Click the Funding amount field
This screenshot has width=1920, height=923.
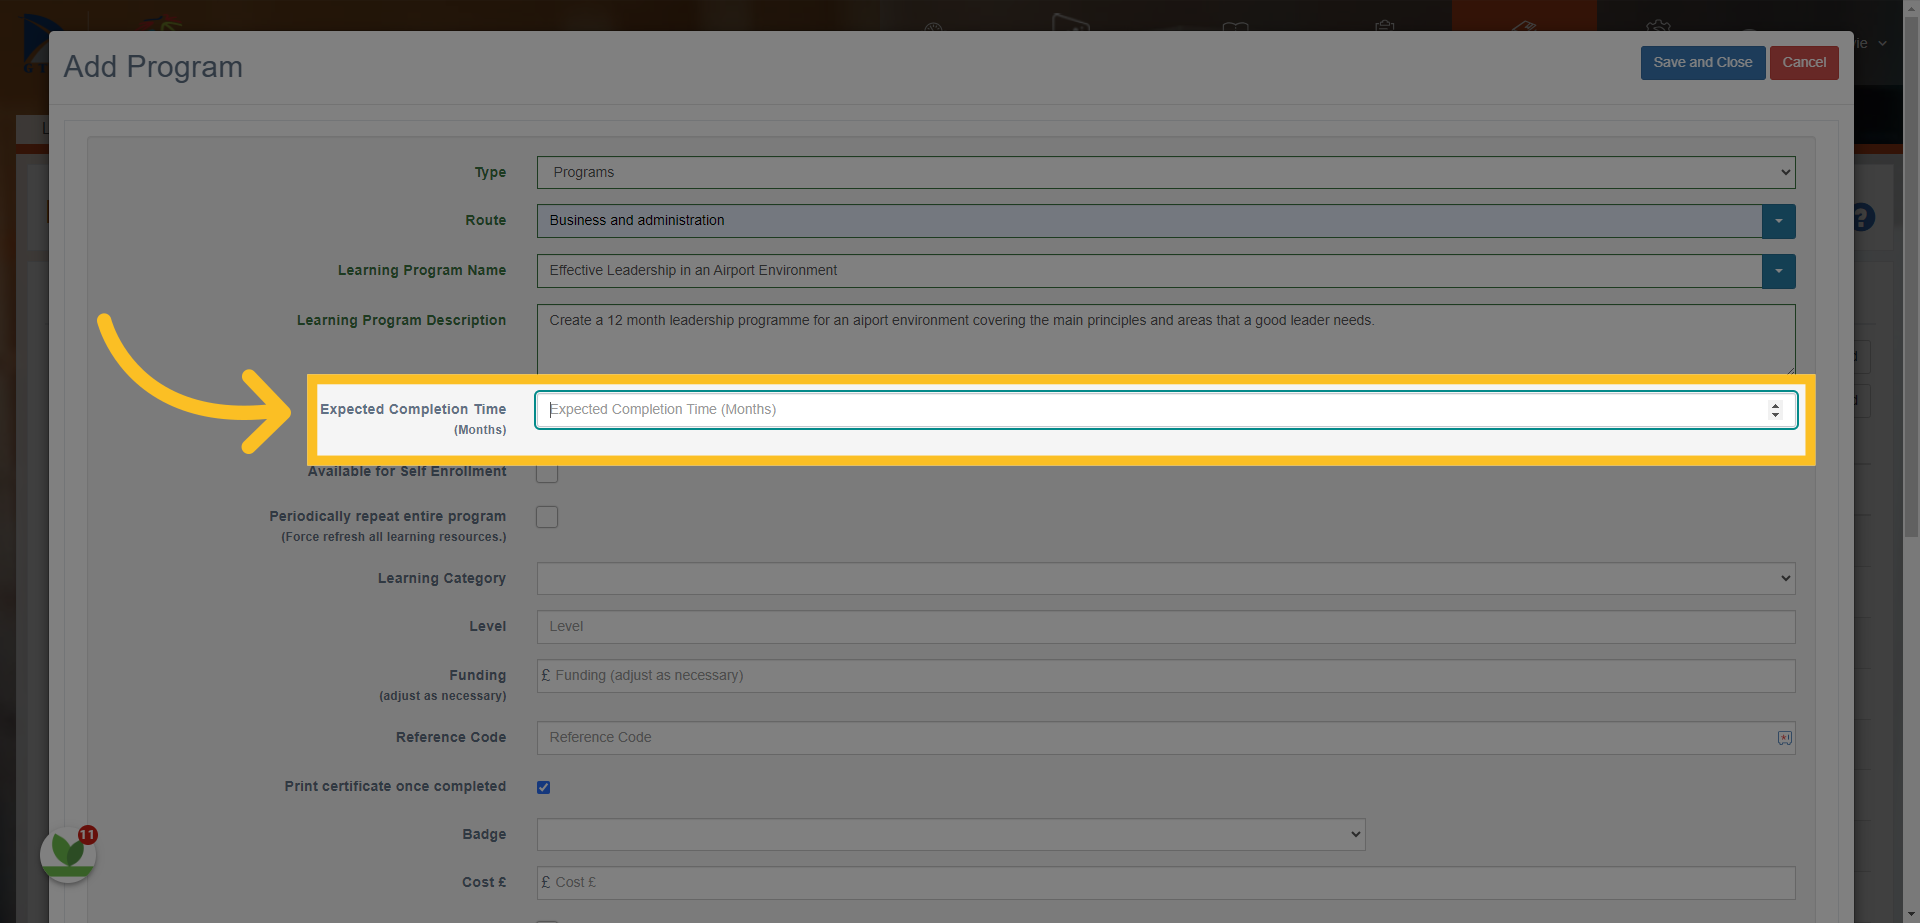(1166, 676)
